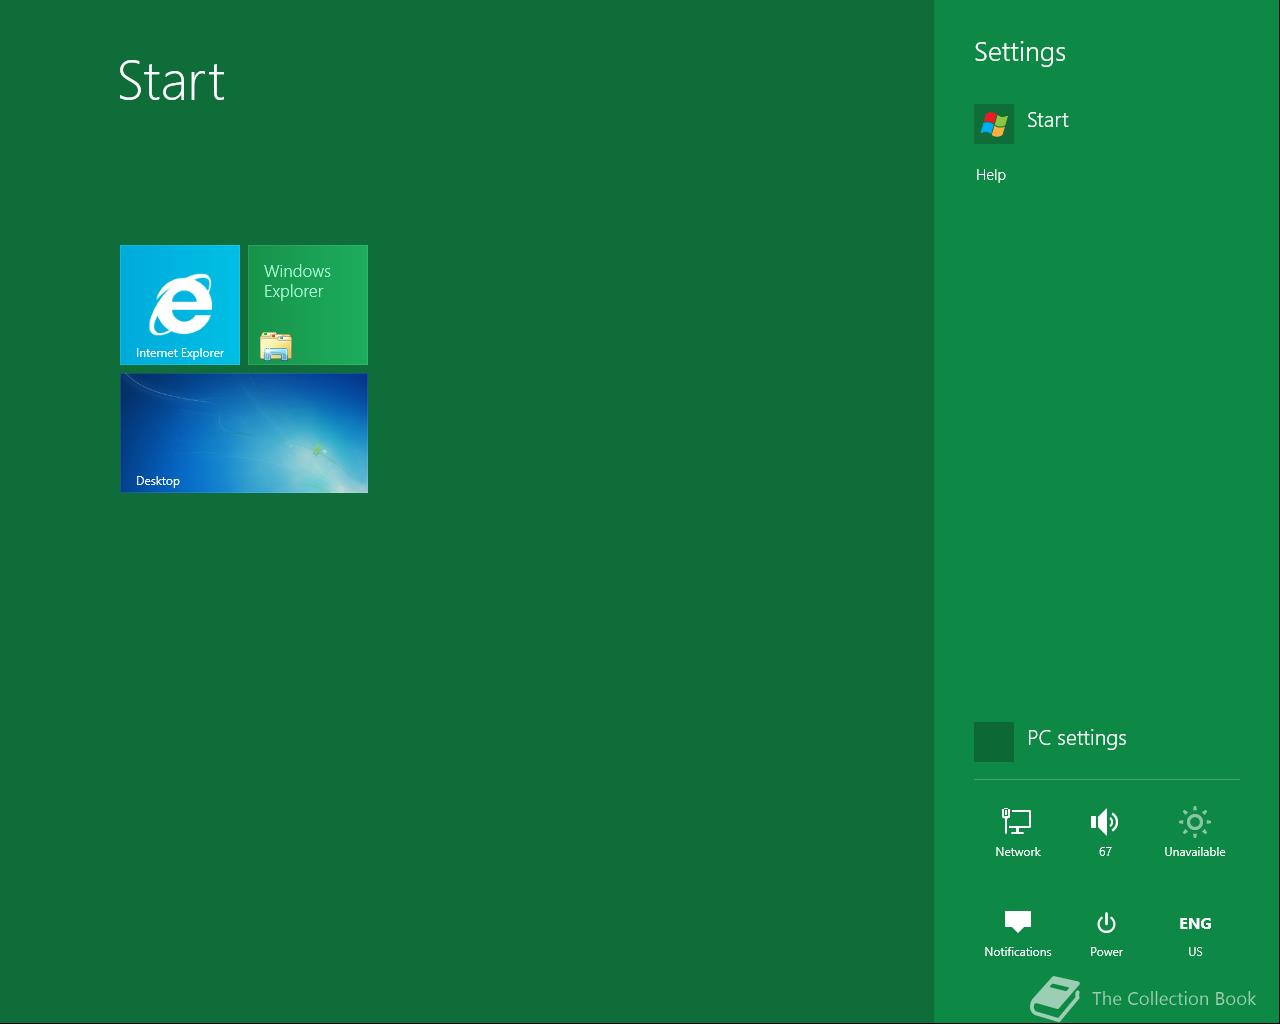Click the Start logo in Settings pane

click(994, 124)
